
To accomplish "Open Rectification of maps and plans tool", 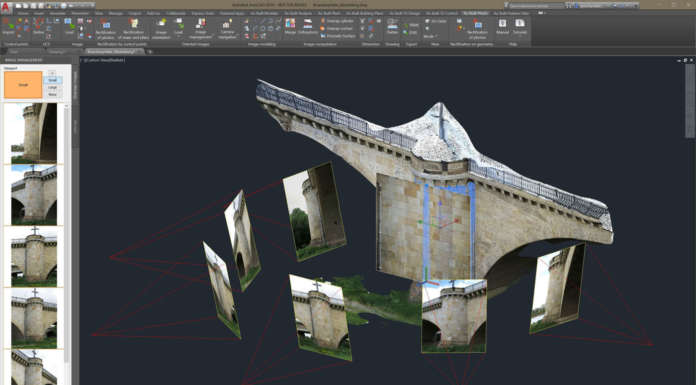I will [133, 28].
